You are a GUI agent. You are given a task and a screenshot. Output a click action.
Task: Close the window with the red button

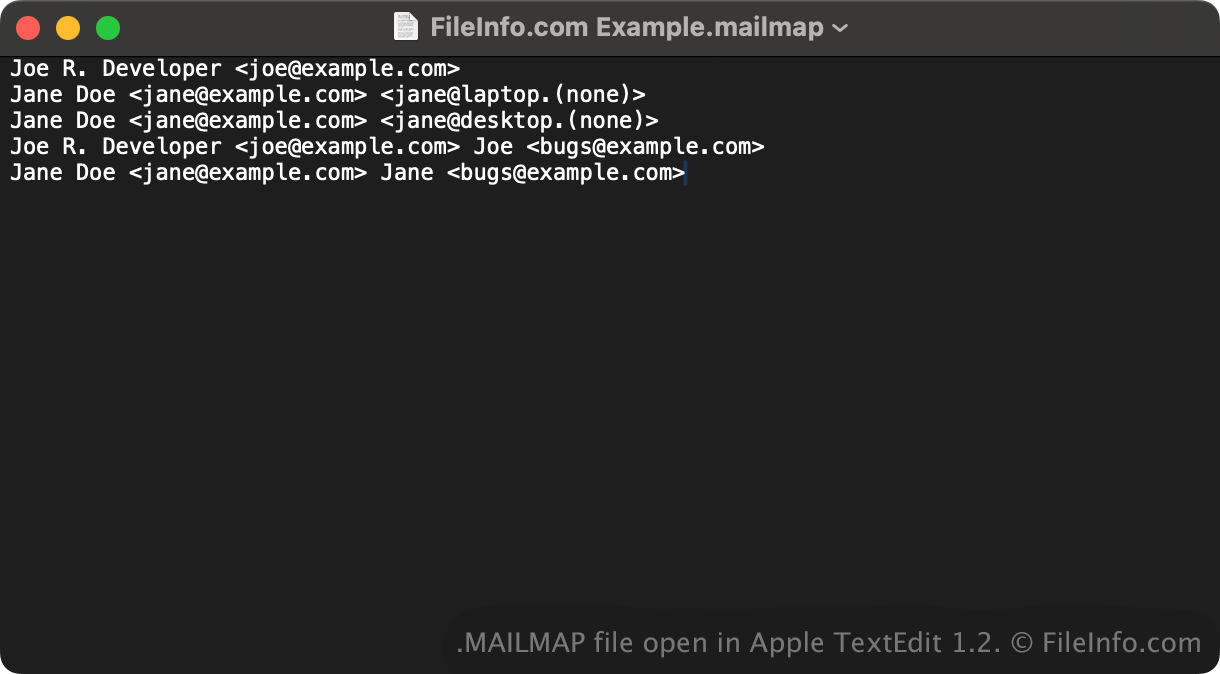click(28, 28)
